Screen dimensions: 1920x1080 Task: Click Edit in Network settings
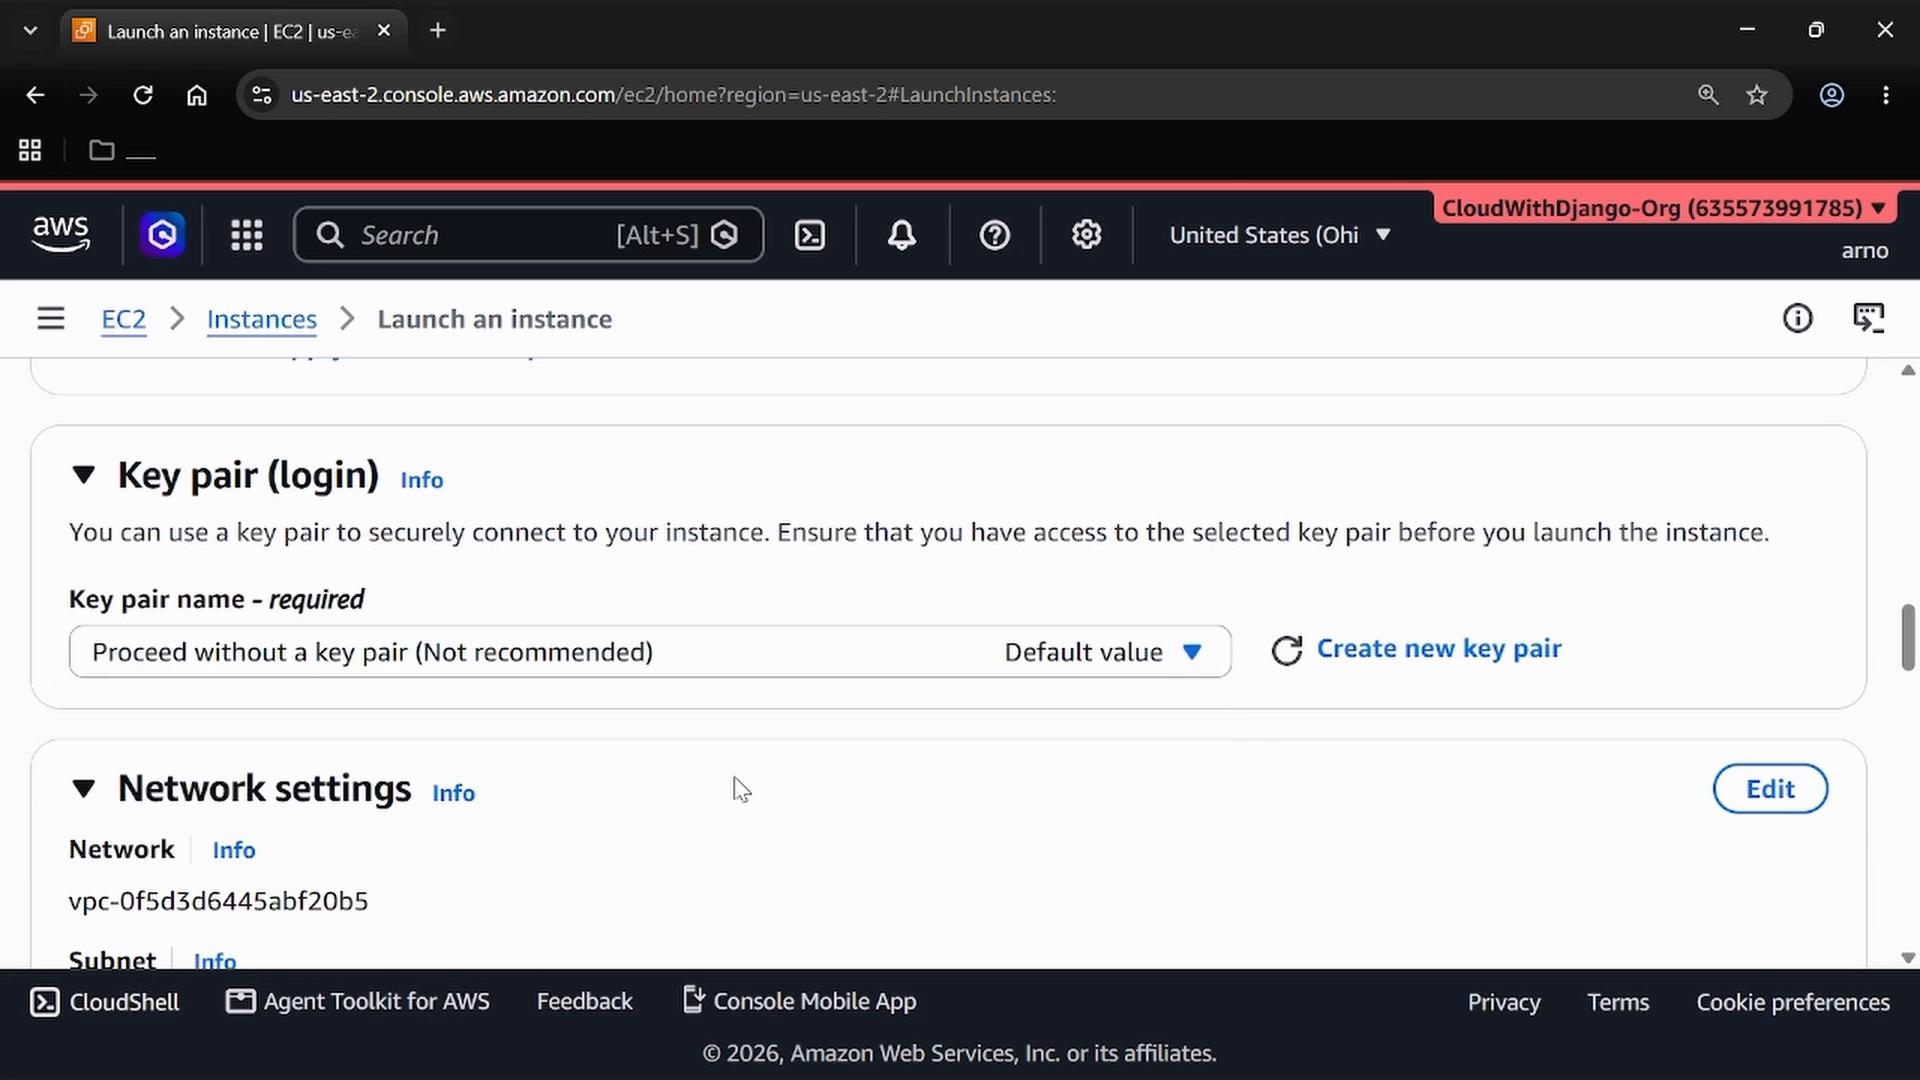tap(1770, 789)
